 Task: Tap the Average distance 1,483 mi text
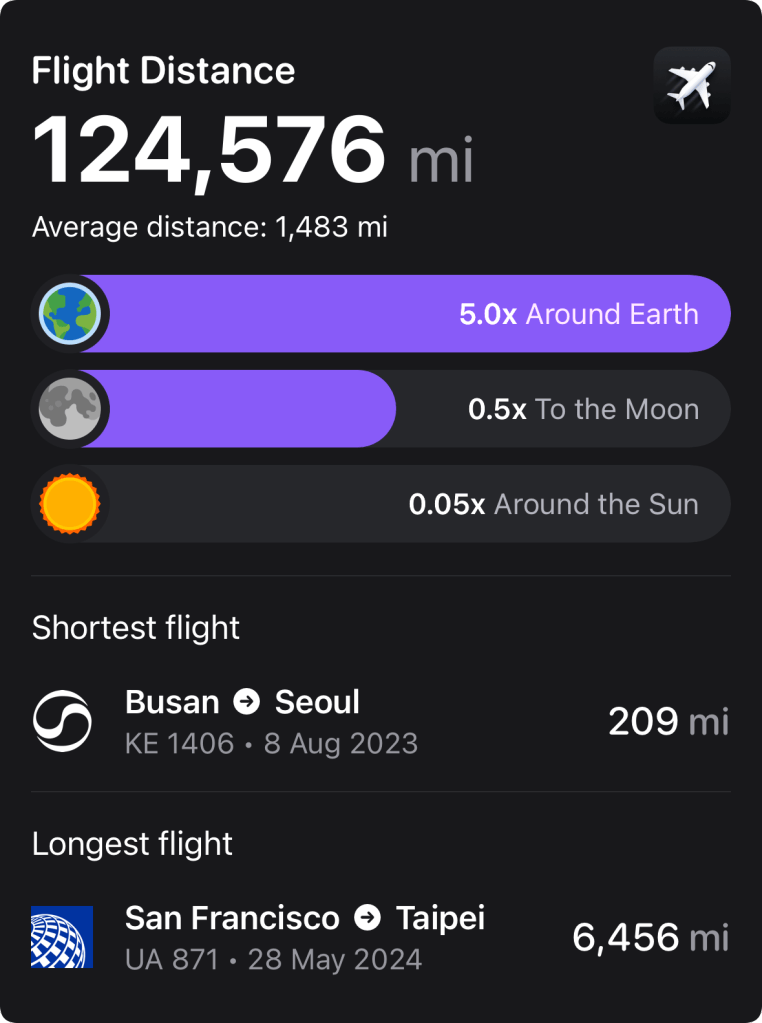(x=209, y=227)
